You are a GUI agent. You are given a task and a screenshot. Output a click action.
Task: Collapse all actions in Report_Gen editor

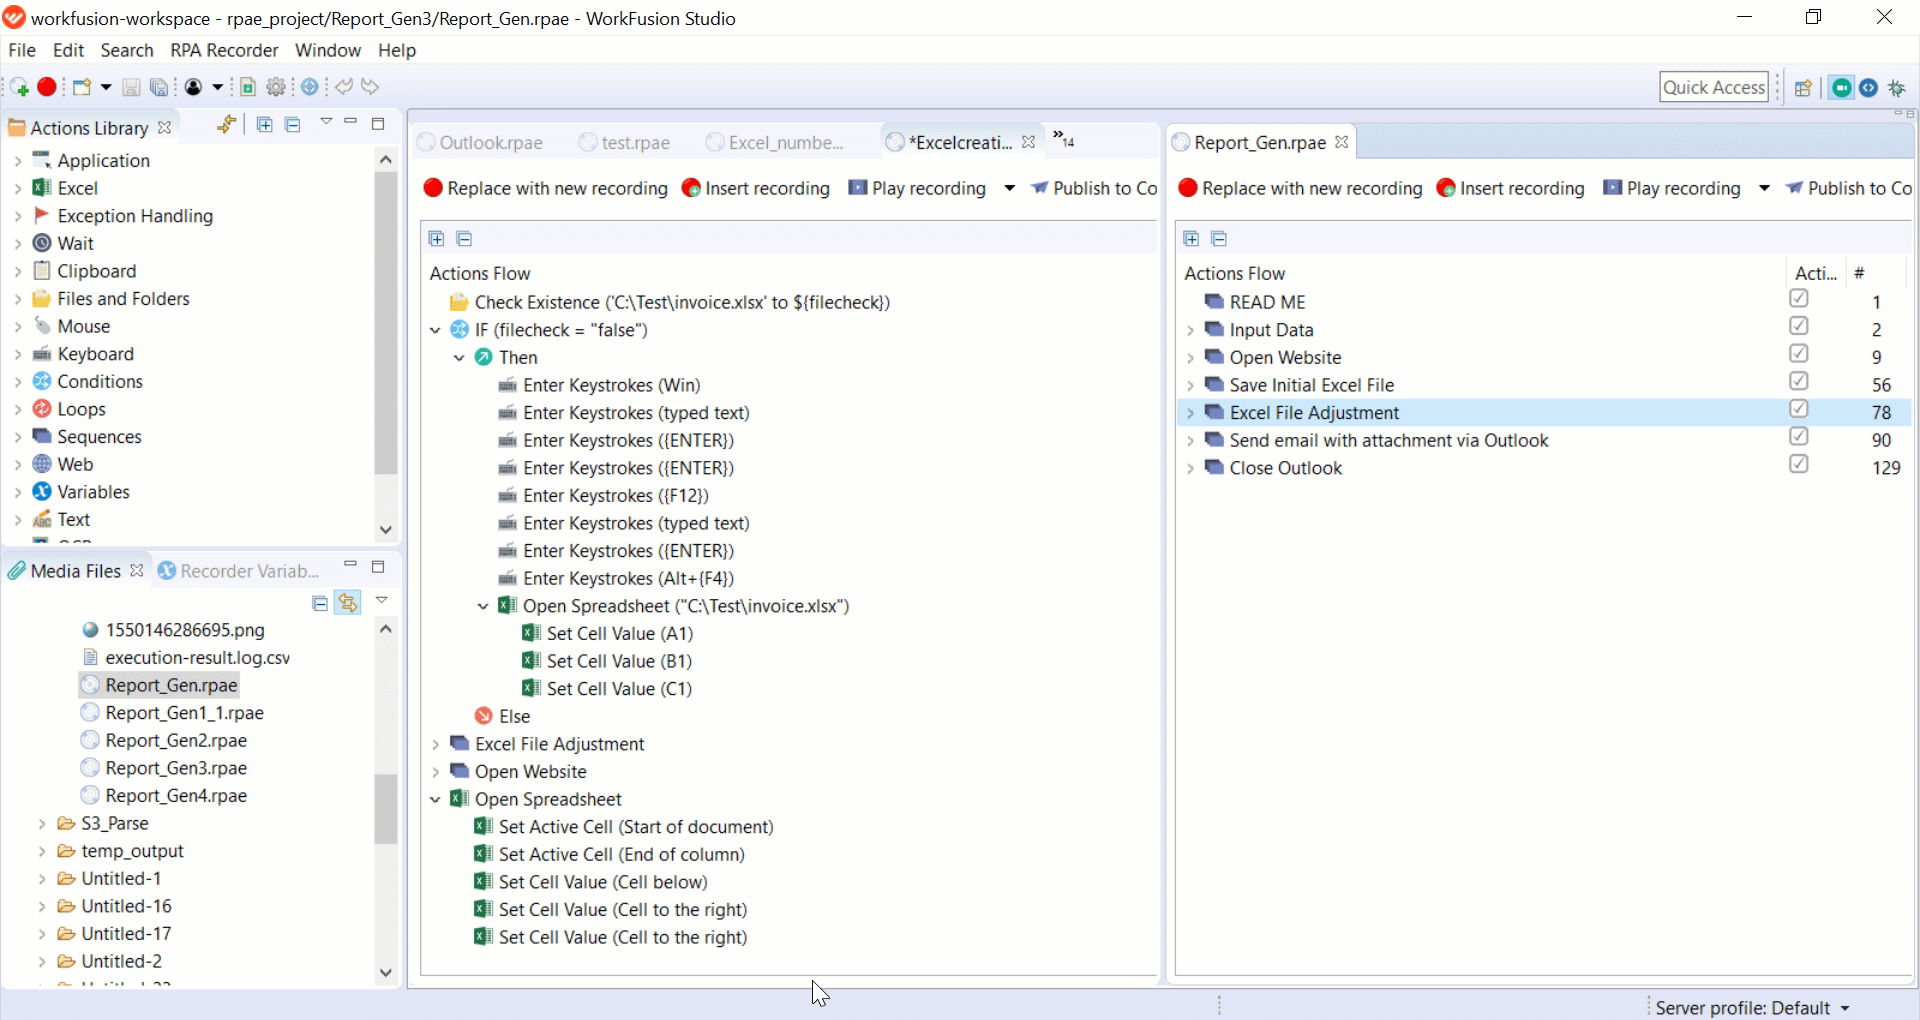(x=1219, y=238)
